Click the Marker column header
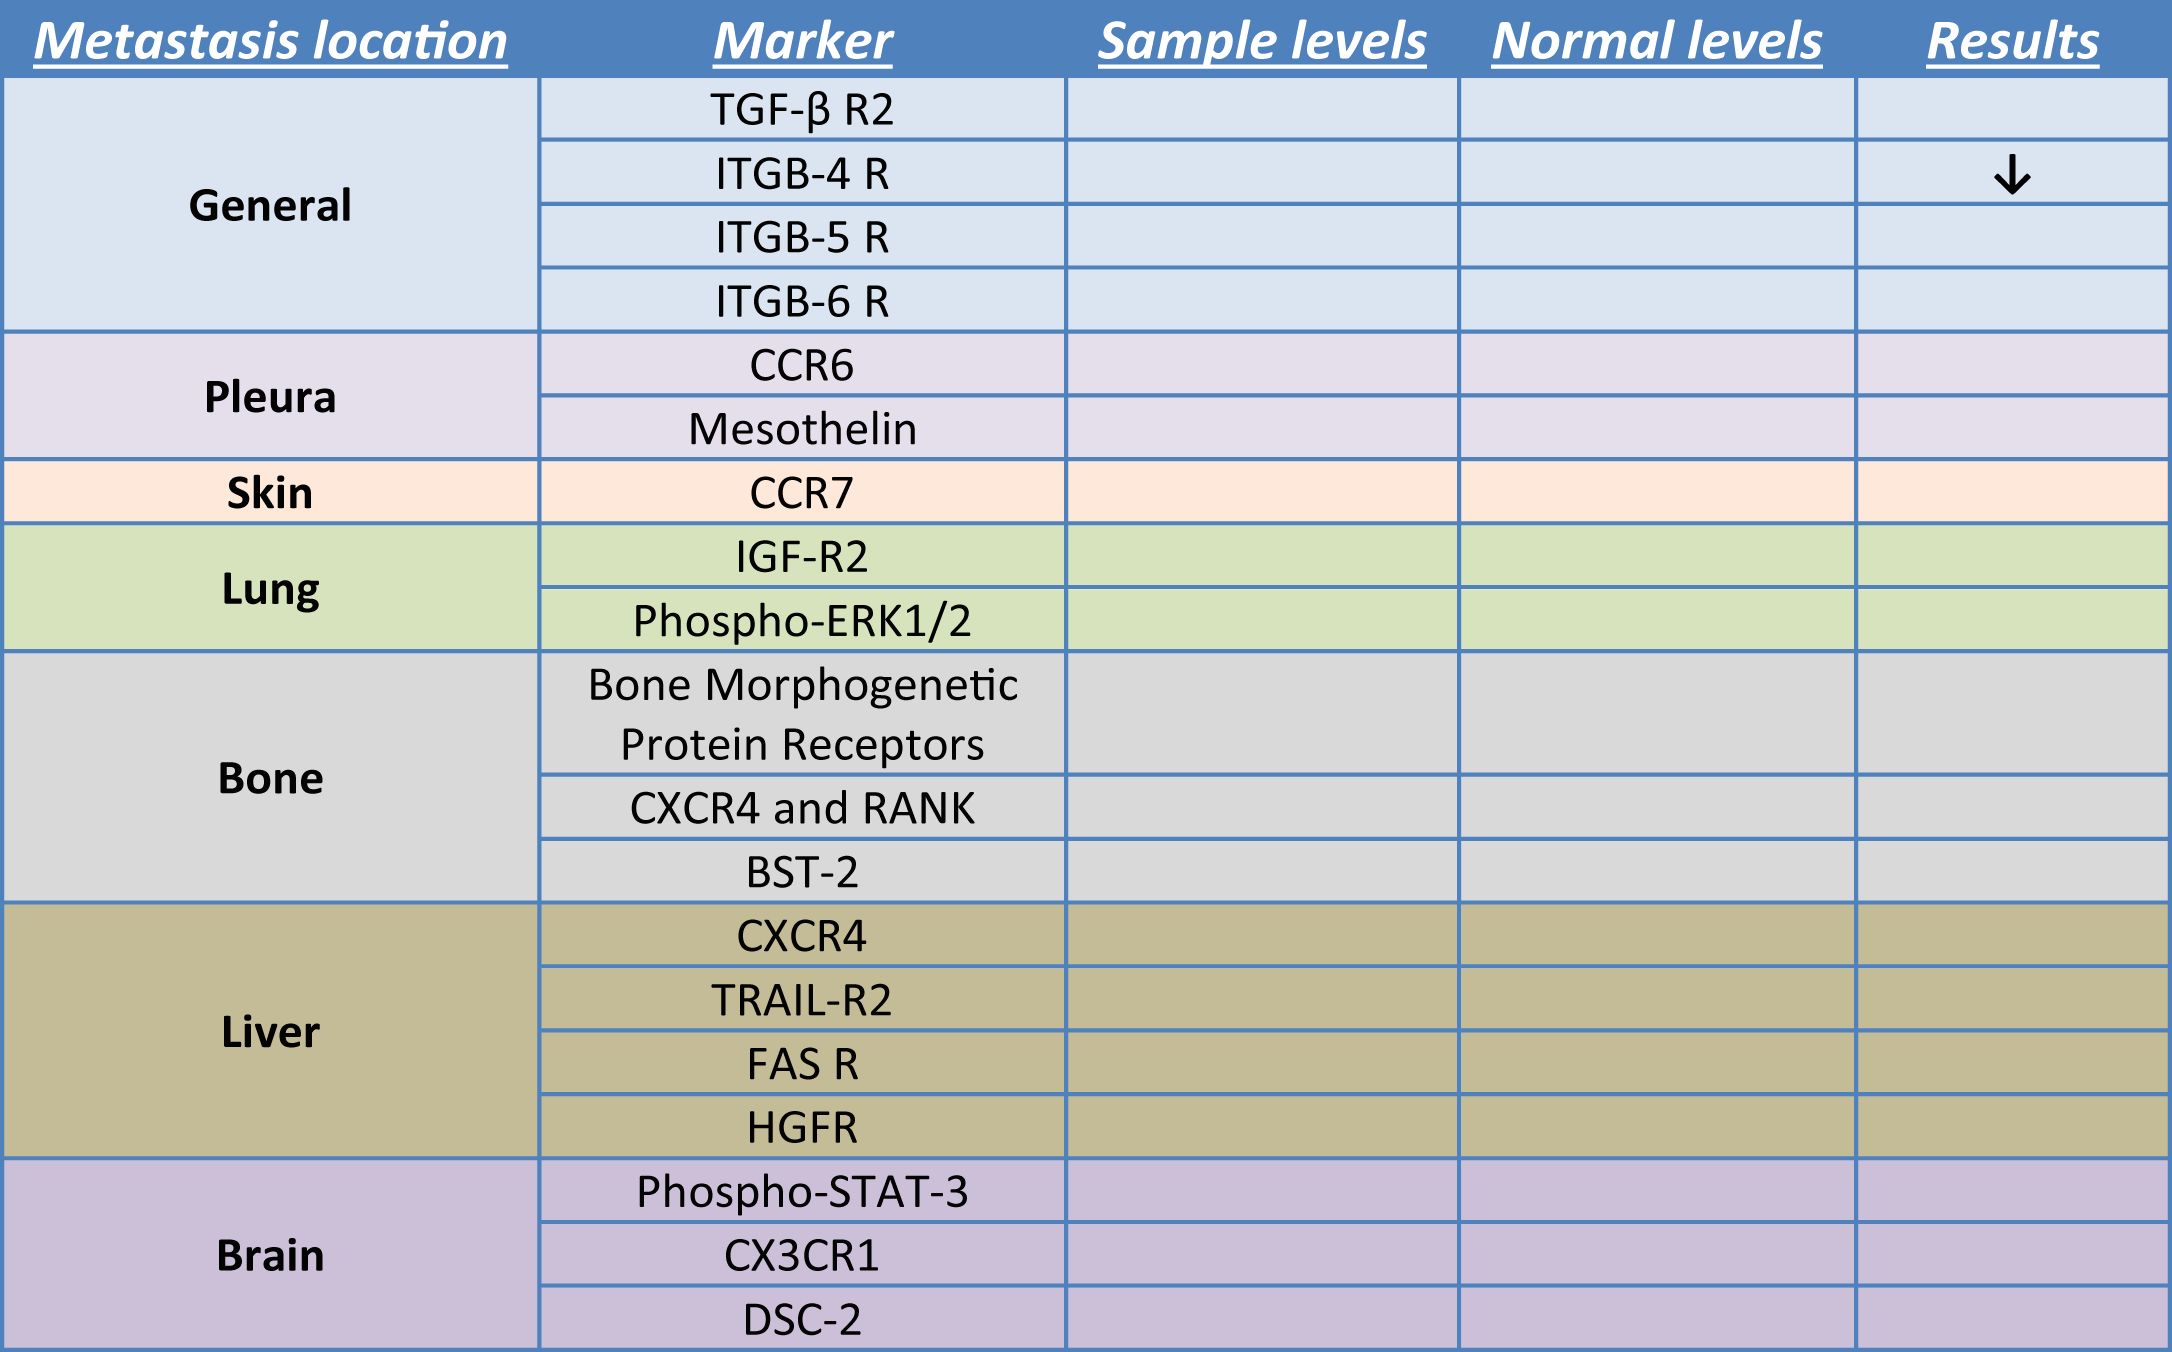Viewport: 2172px width, 1352px height. click(x=802, y=41)
